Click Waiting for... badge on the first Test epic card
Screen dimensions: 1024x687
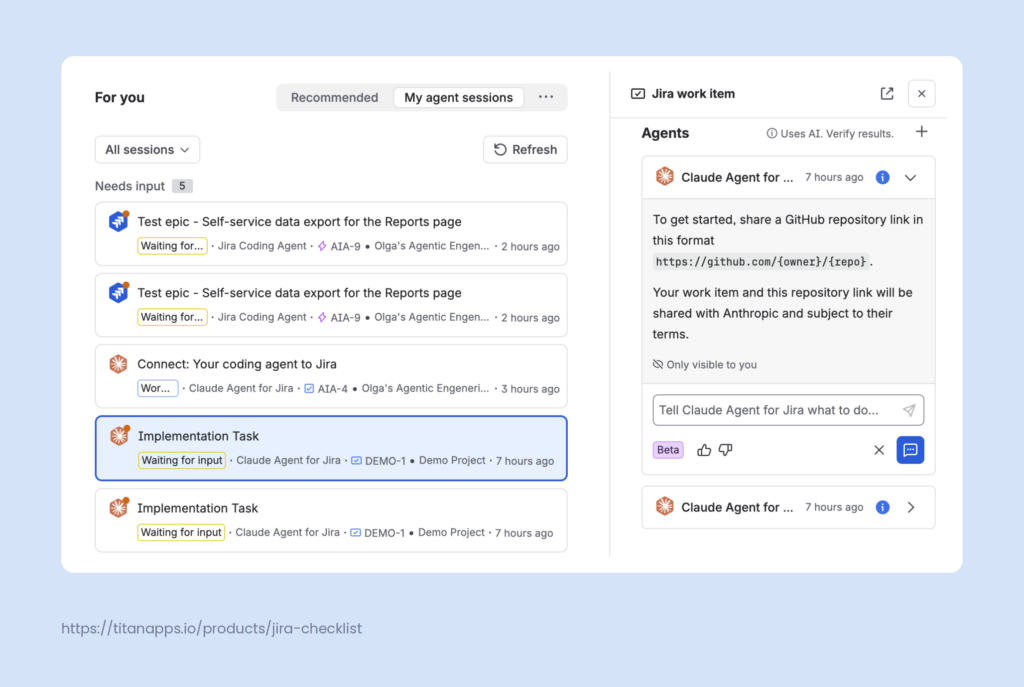[x=172, y=246]
